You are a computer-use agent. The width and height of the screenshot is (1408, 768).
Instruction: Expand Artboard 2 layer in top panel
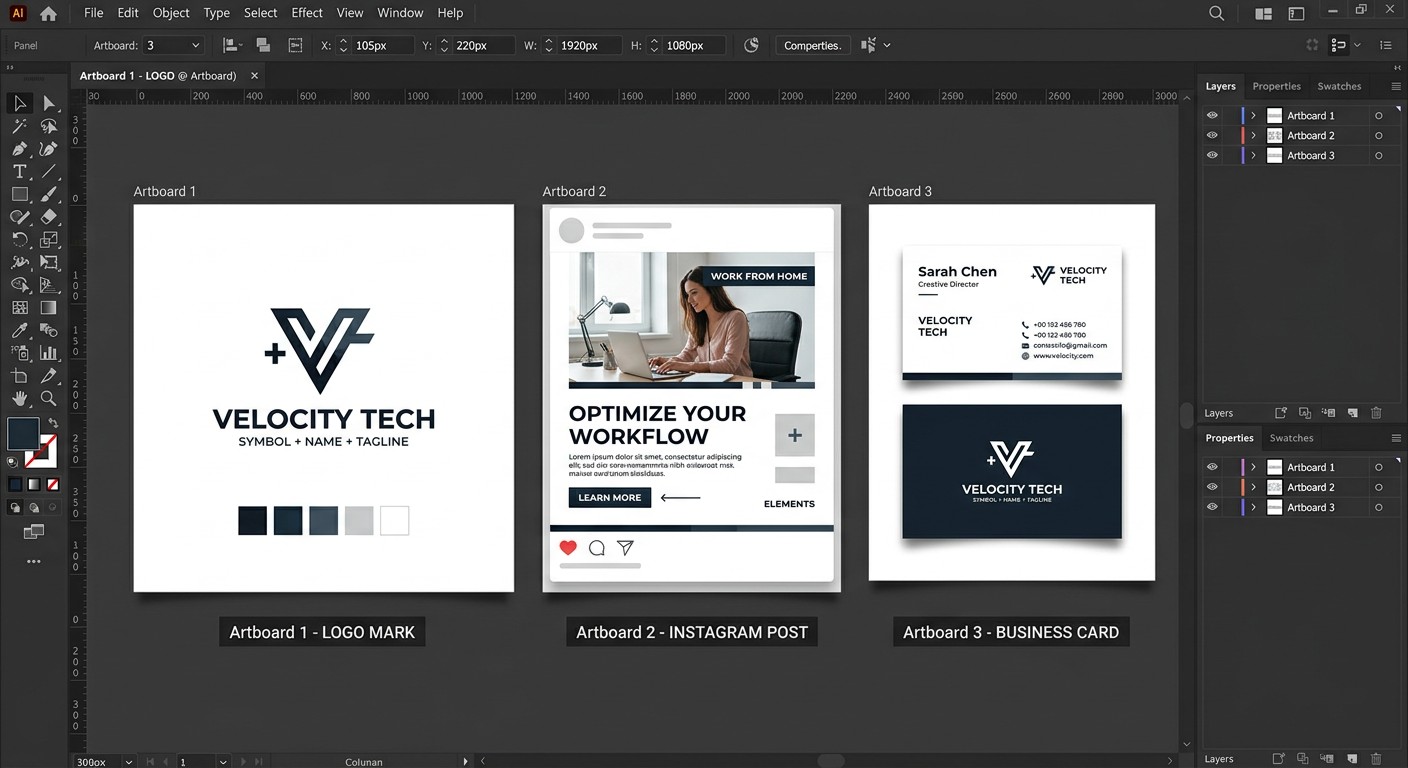1253,136
